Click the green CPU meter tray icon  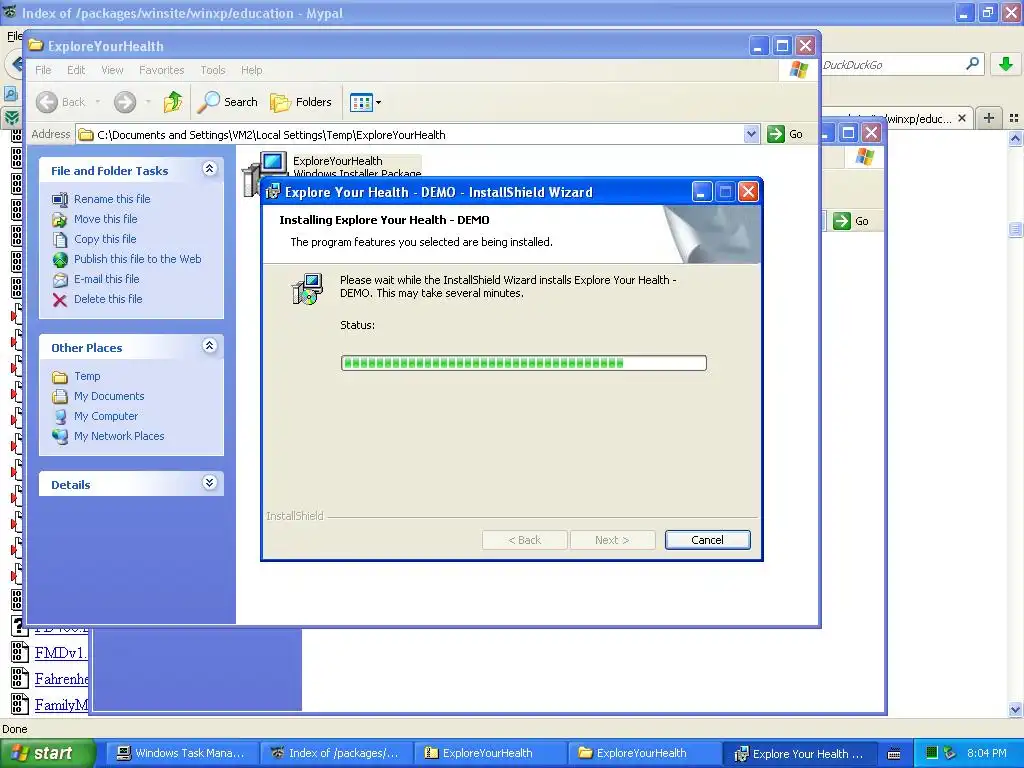click(x=931, y=753)
